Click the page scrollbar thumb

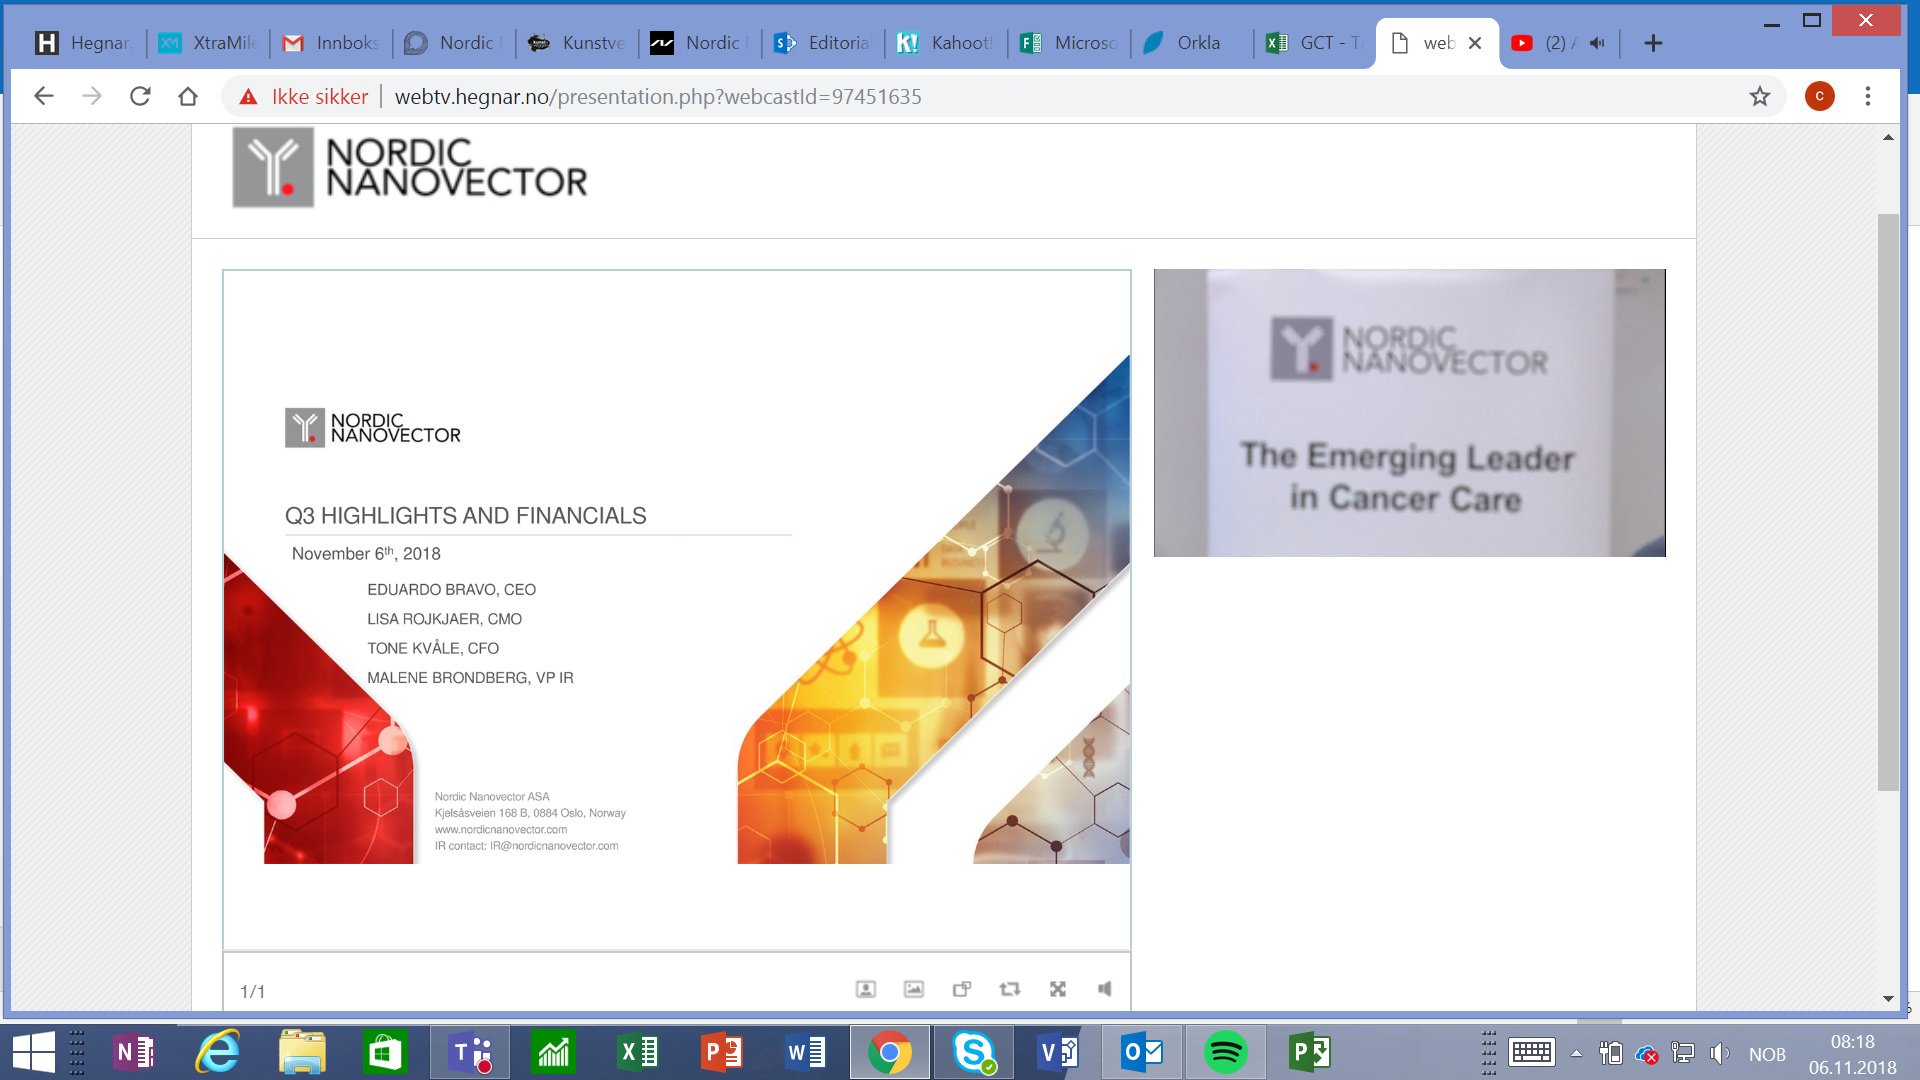click(x=1888, y=502)
